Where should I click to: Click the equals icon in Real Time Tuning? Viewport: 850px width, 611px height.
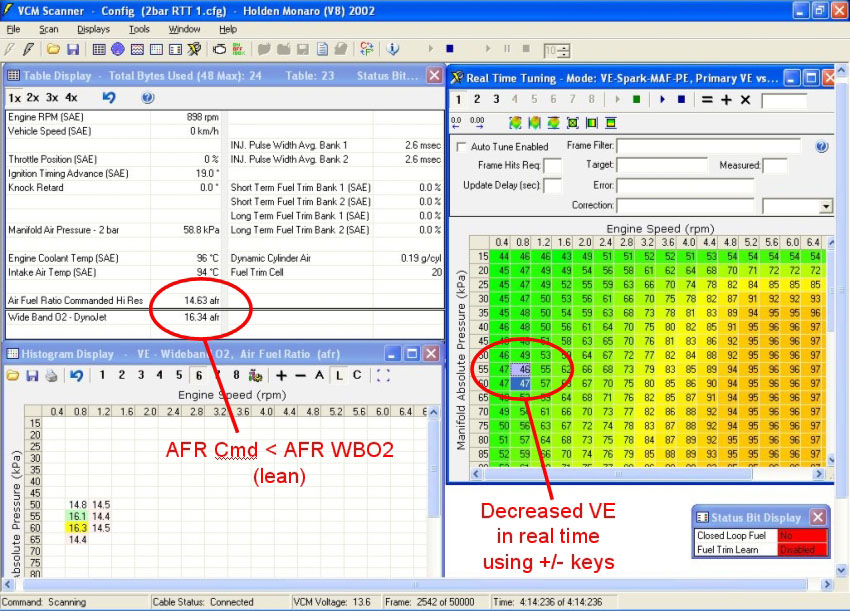[706, 100]
